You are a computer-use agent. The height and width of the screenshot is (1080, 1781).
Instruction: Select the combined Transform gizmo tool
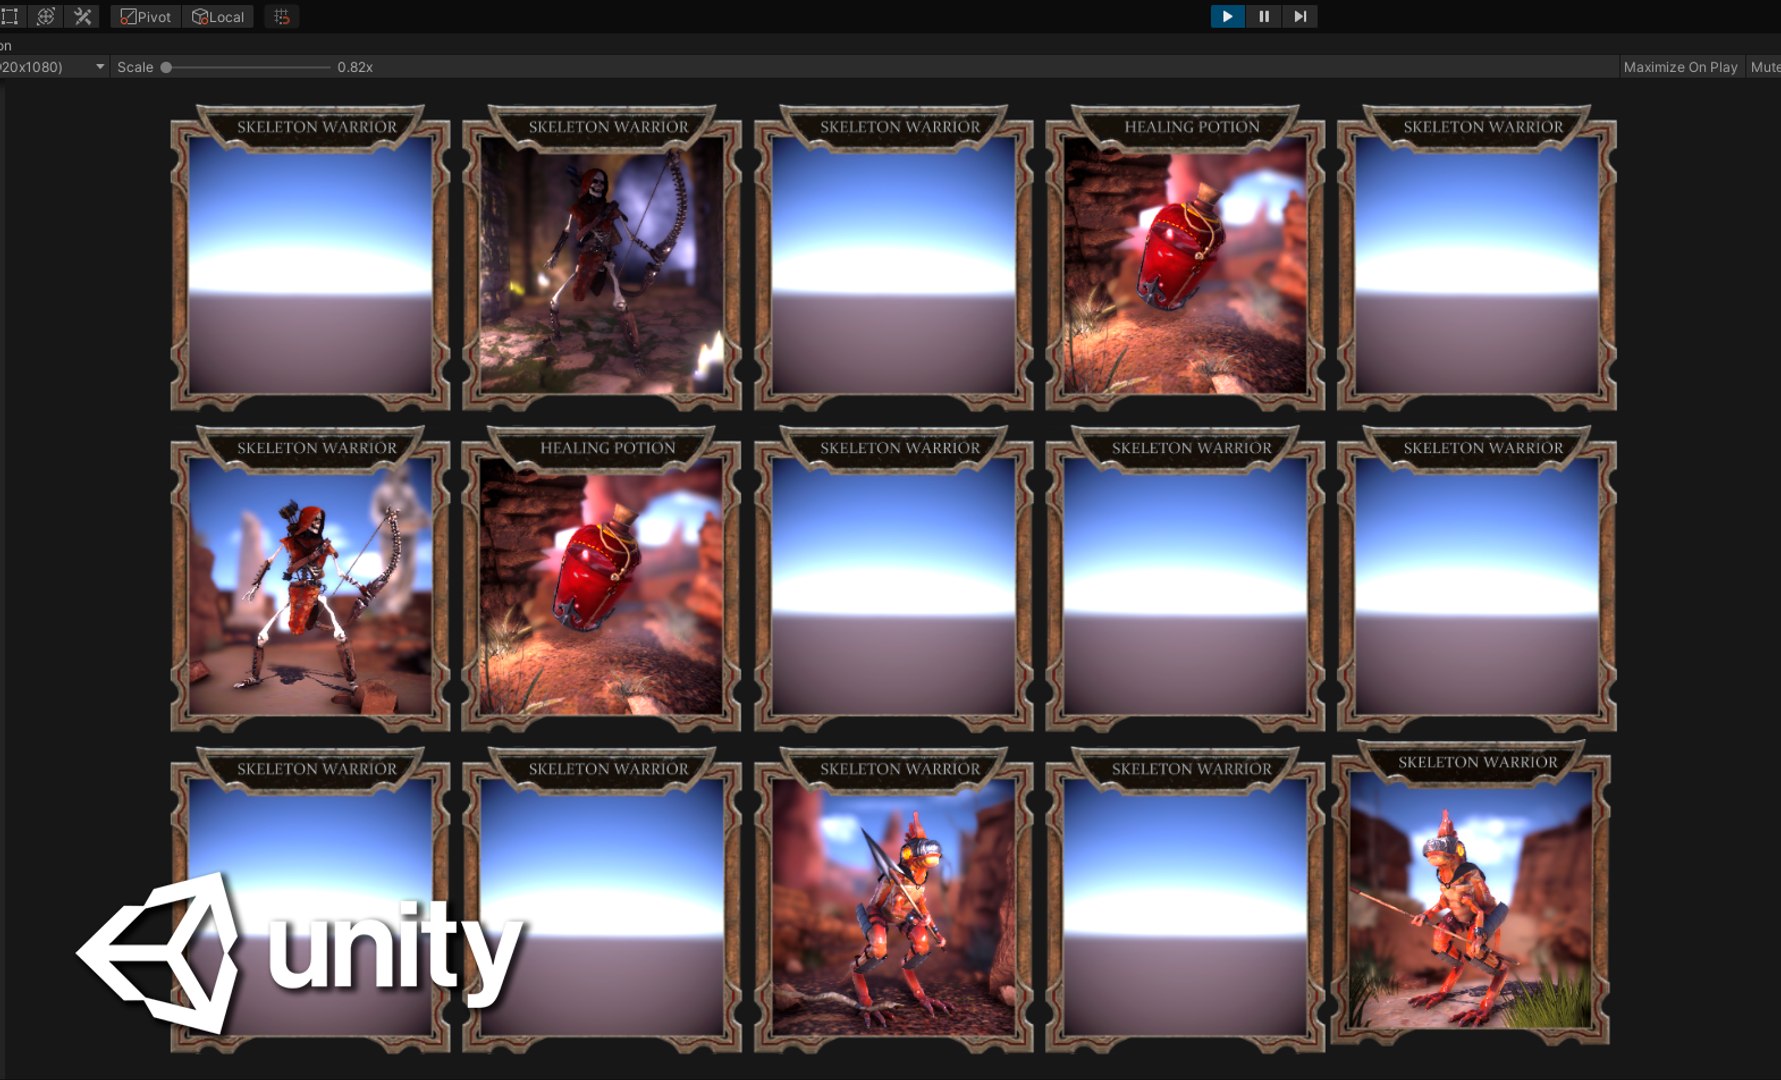click(x=46, y=16)
